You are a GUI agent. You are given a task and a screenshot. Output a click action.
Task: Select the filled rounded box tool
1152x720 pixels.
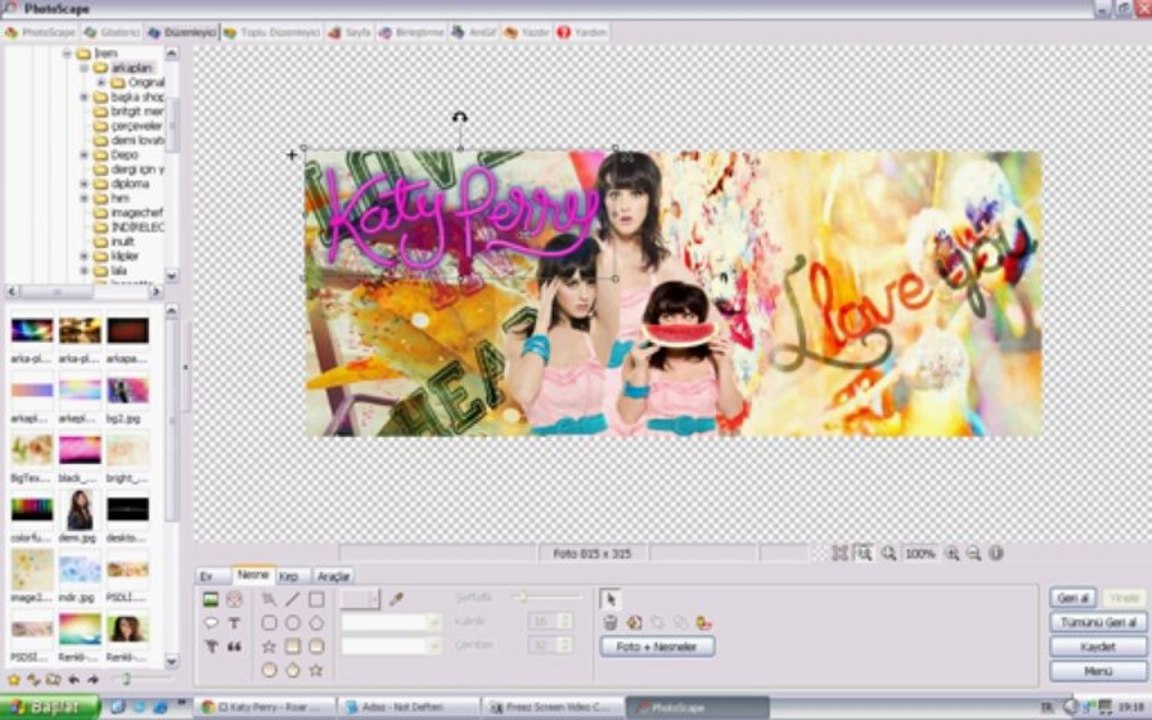pyautogui.click(x=316, y=647)
